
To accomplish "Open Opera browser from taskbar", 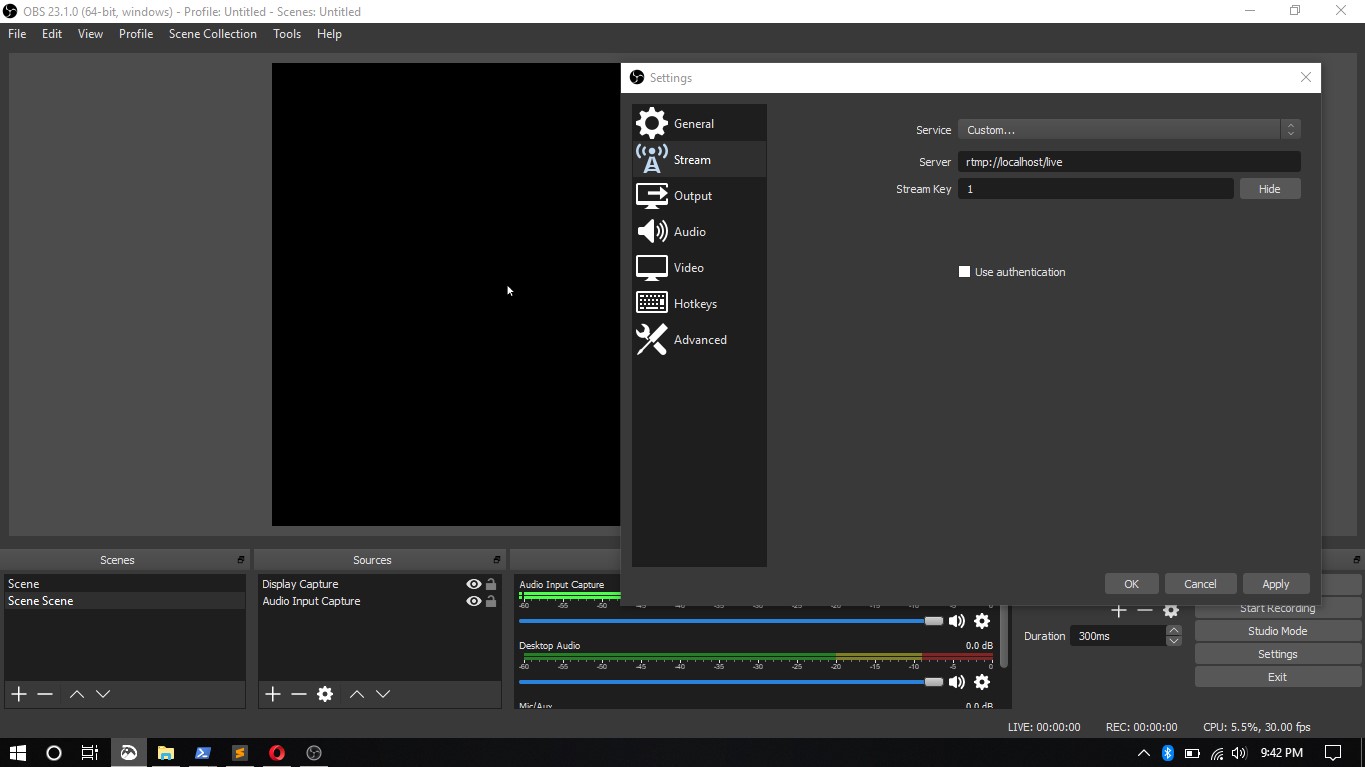I will [277, 753].
